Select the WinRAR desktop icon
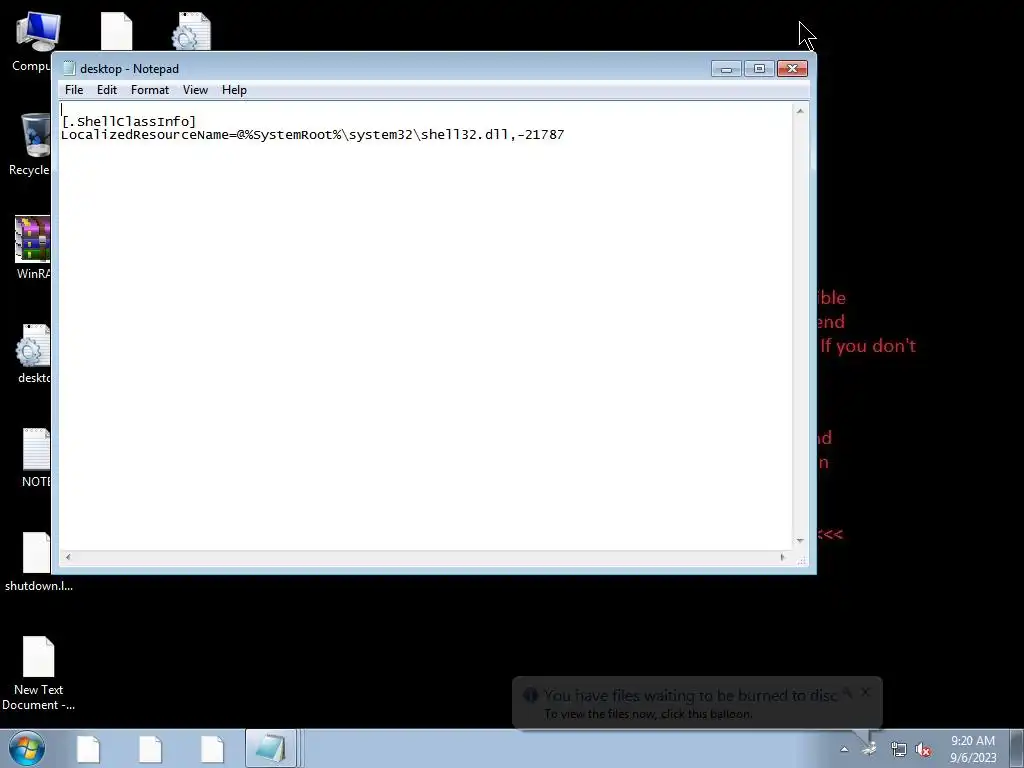This screenshot has height=768, width=1024. click(x=33, y=247)
